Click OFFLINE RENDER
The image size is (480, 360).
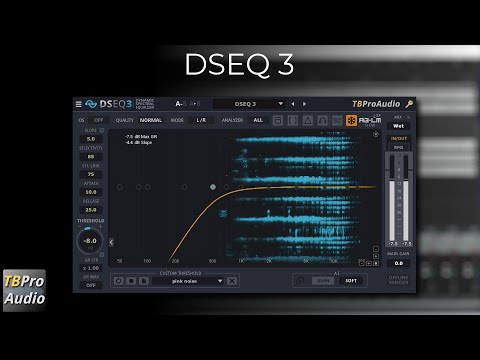point(398,280)
